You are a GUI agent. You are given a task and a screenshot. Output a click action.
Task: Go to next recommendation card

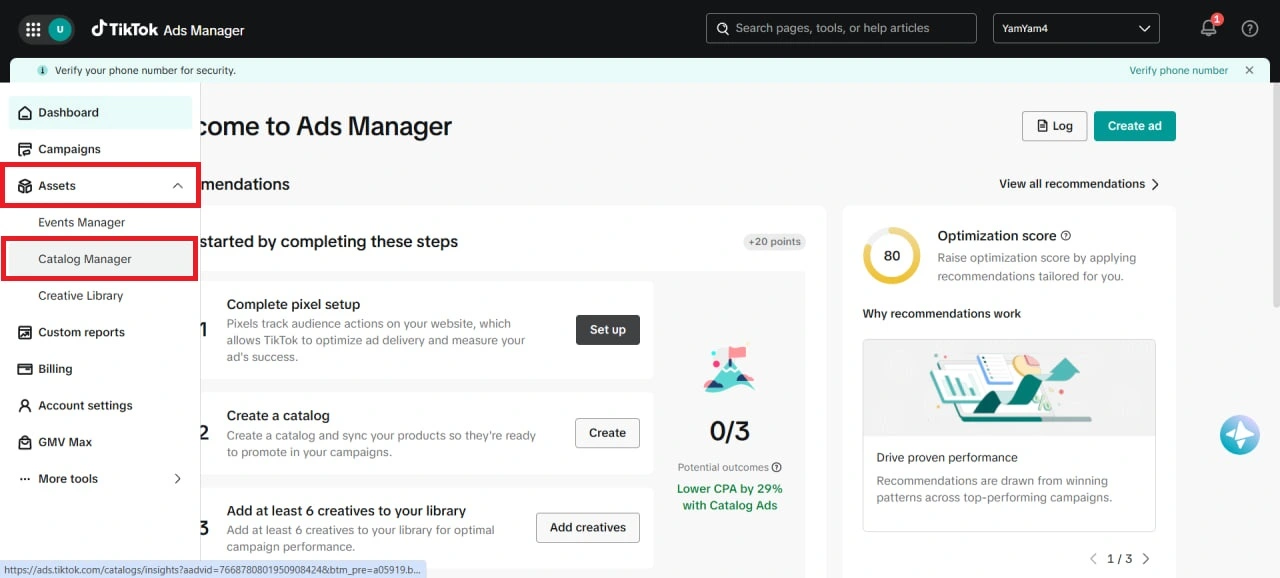point(1146,559)
